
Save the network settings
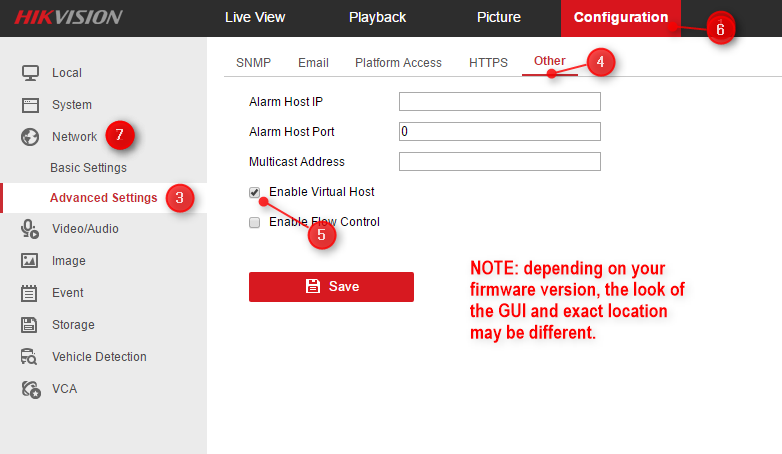(x=331, y=287)
